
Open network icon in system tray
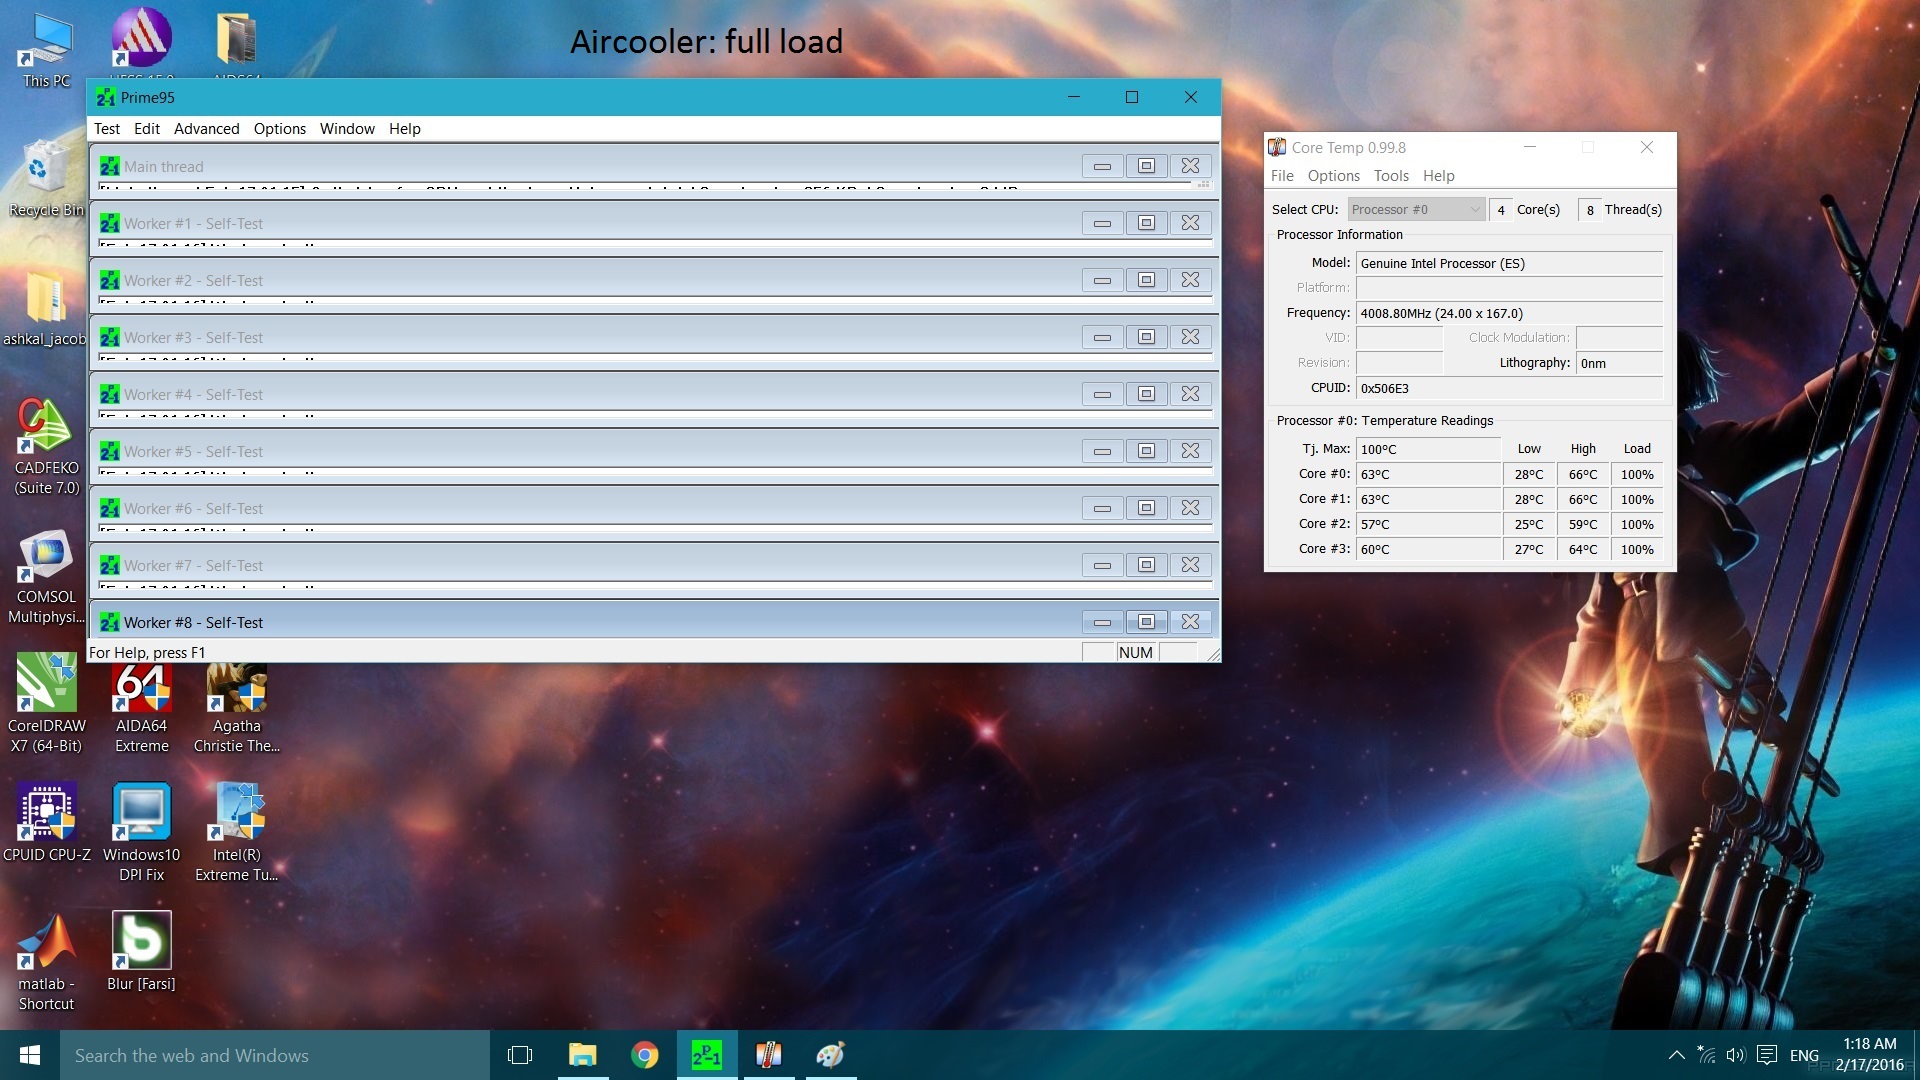(x=1706, y=1055)
